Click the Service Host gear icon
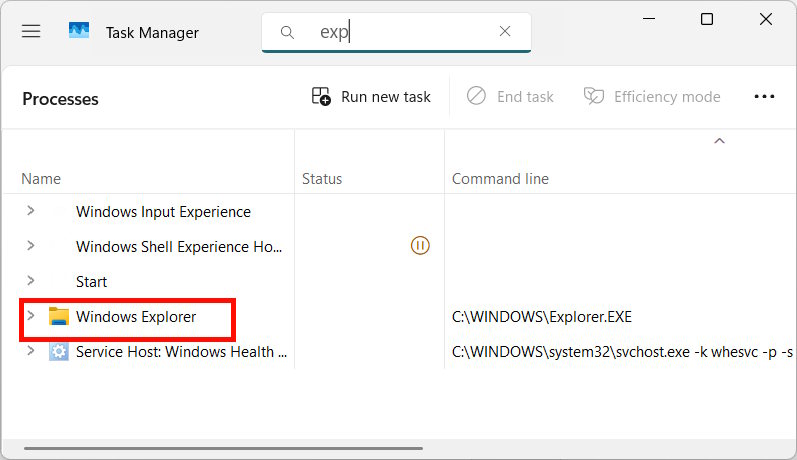797x460 pixels. tap(58, 351)
